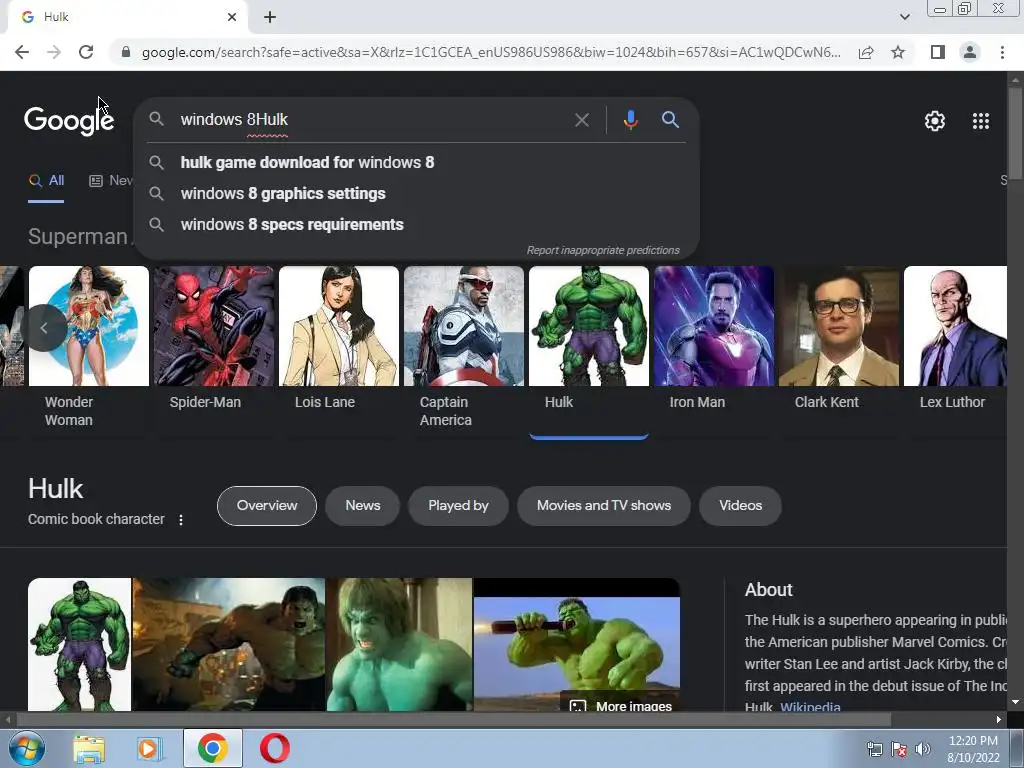Click the forward navigation arrow
Screen dimensions: 1024x768
tap(54, 52)
